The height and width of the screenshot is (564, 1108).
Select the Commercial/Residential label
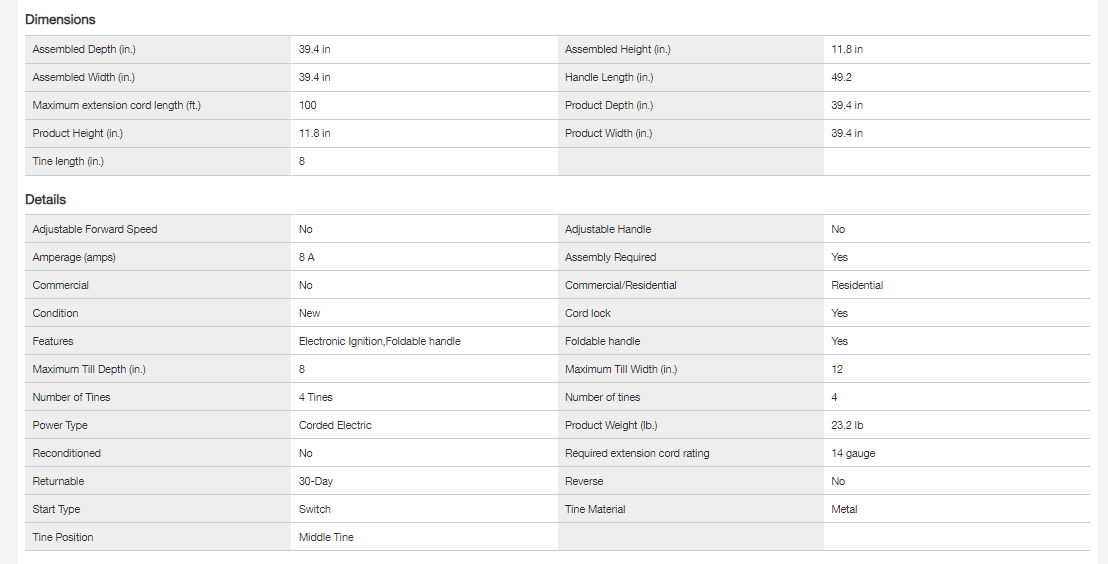[620, 285]
